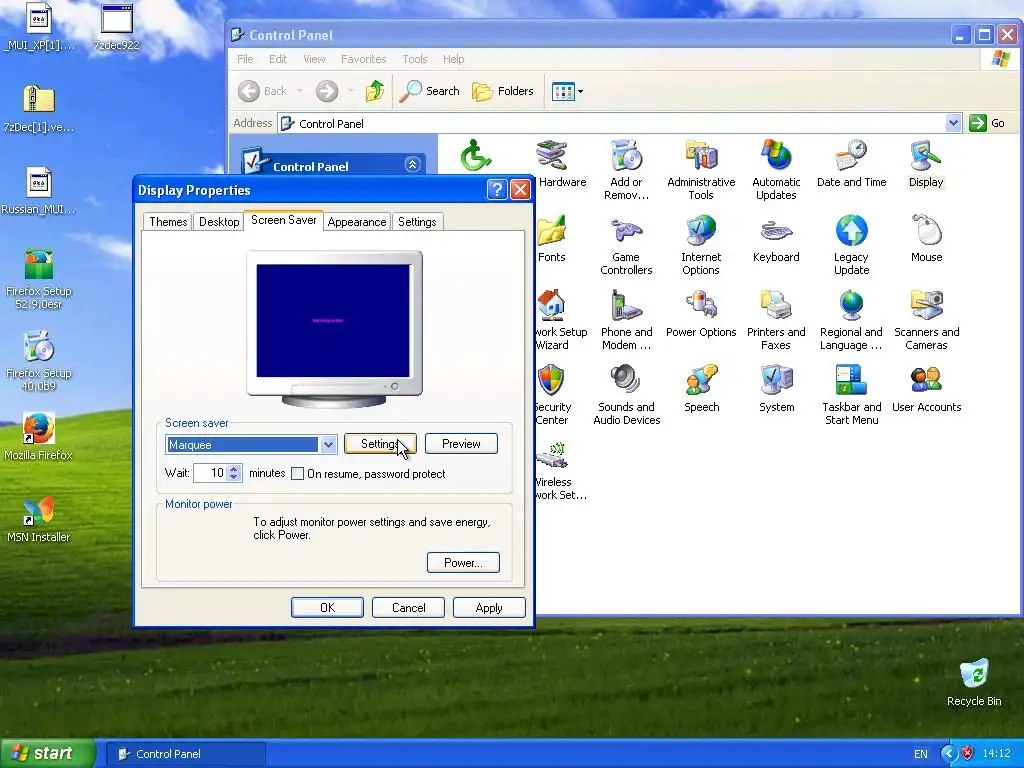1024x768 pixels.
Task: Click the Search toolbar button
Action: pyautogui.click(x=430, y=91)
